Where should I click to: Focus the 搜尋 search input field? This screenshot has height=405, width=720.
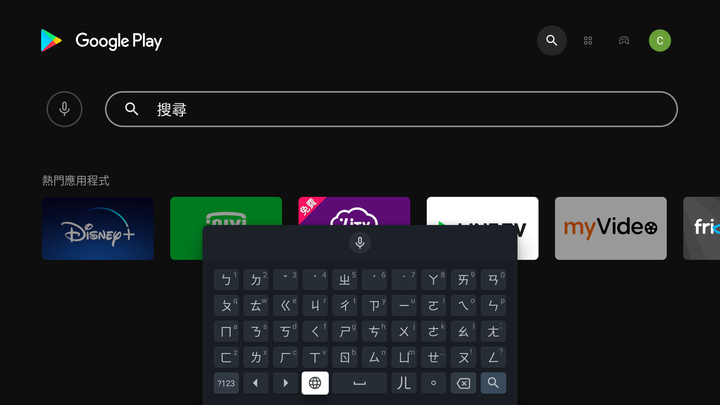391,109
